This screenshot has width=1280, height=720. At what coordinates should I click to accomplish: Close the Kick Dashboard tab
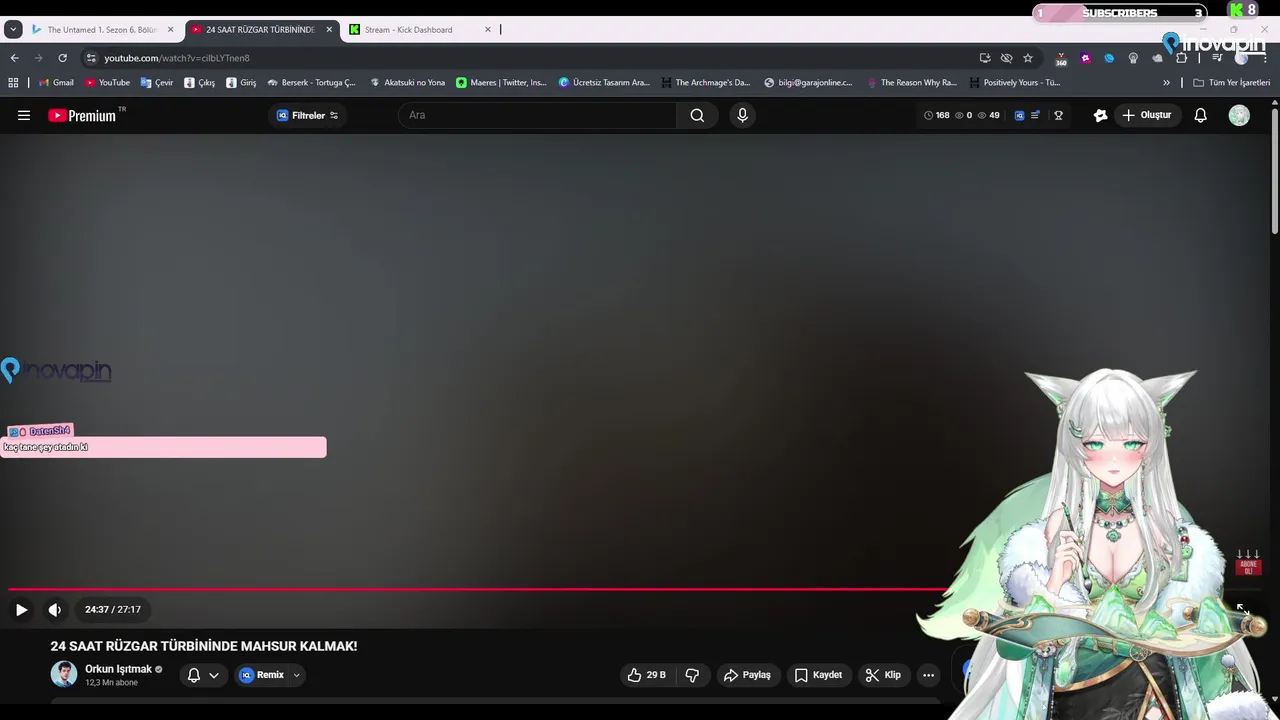tap(488, 30)
